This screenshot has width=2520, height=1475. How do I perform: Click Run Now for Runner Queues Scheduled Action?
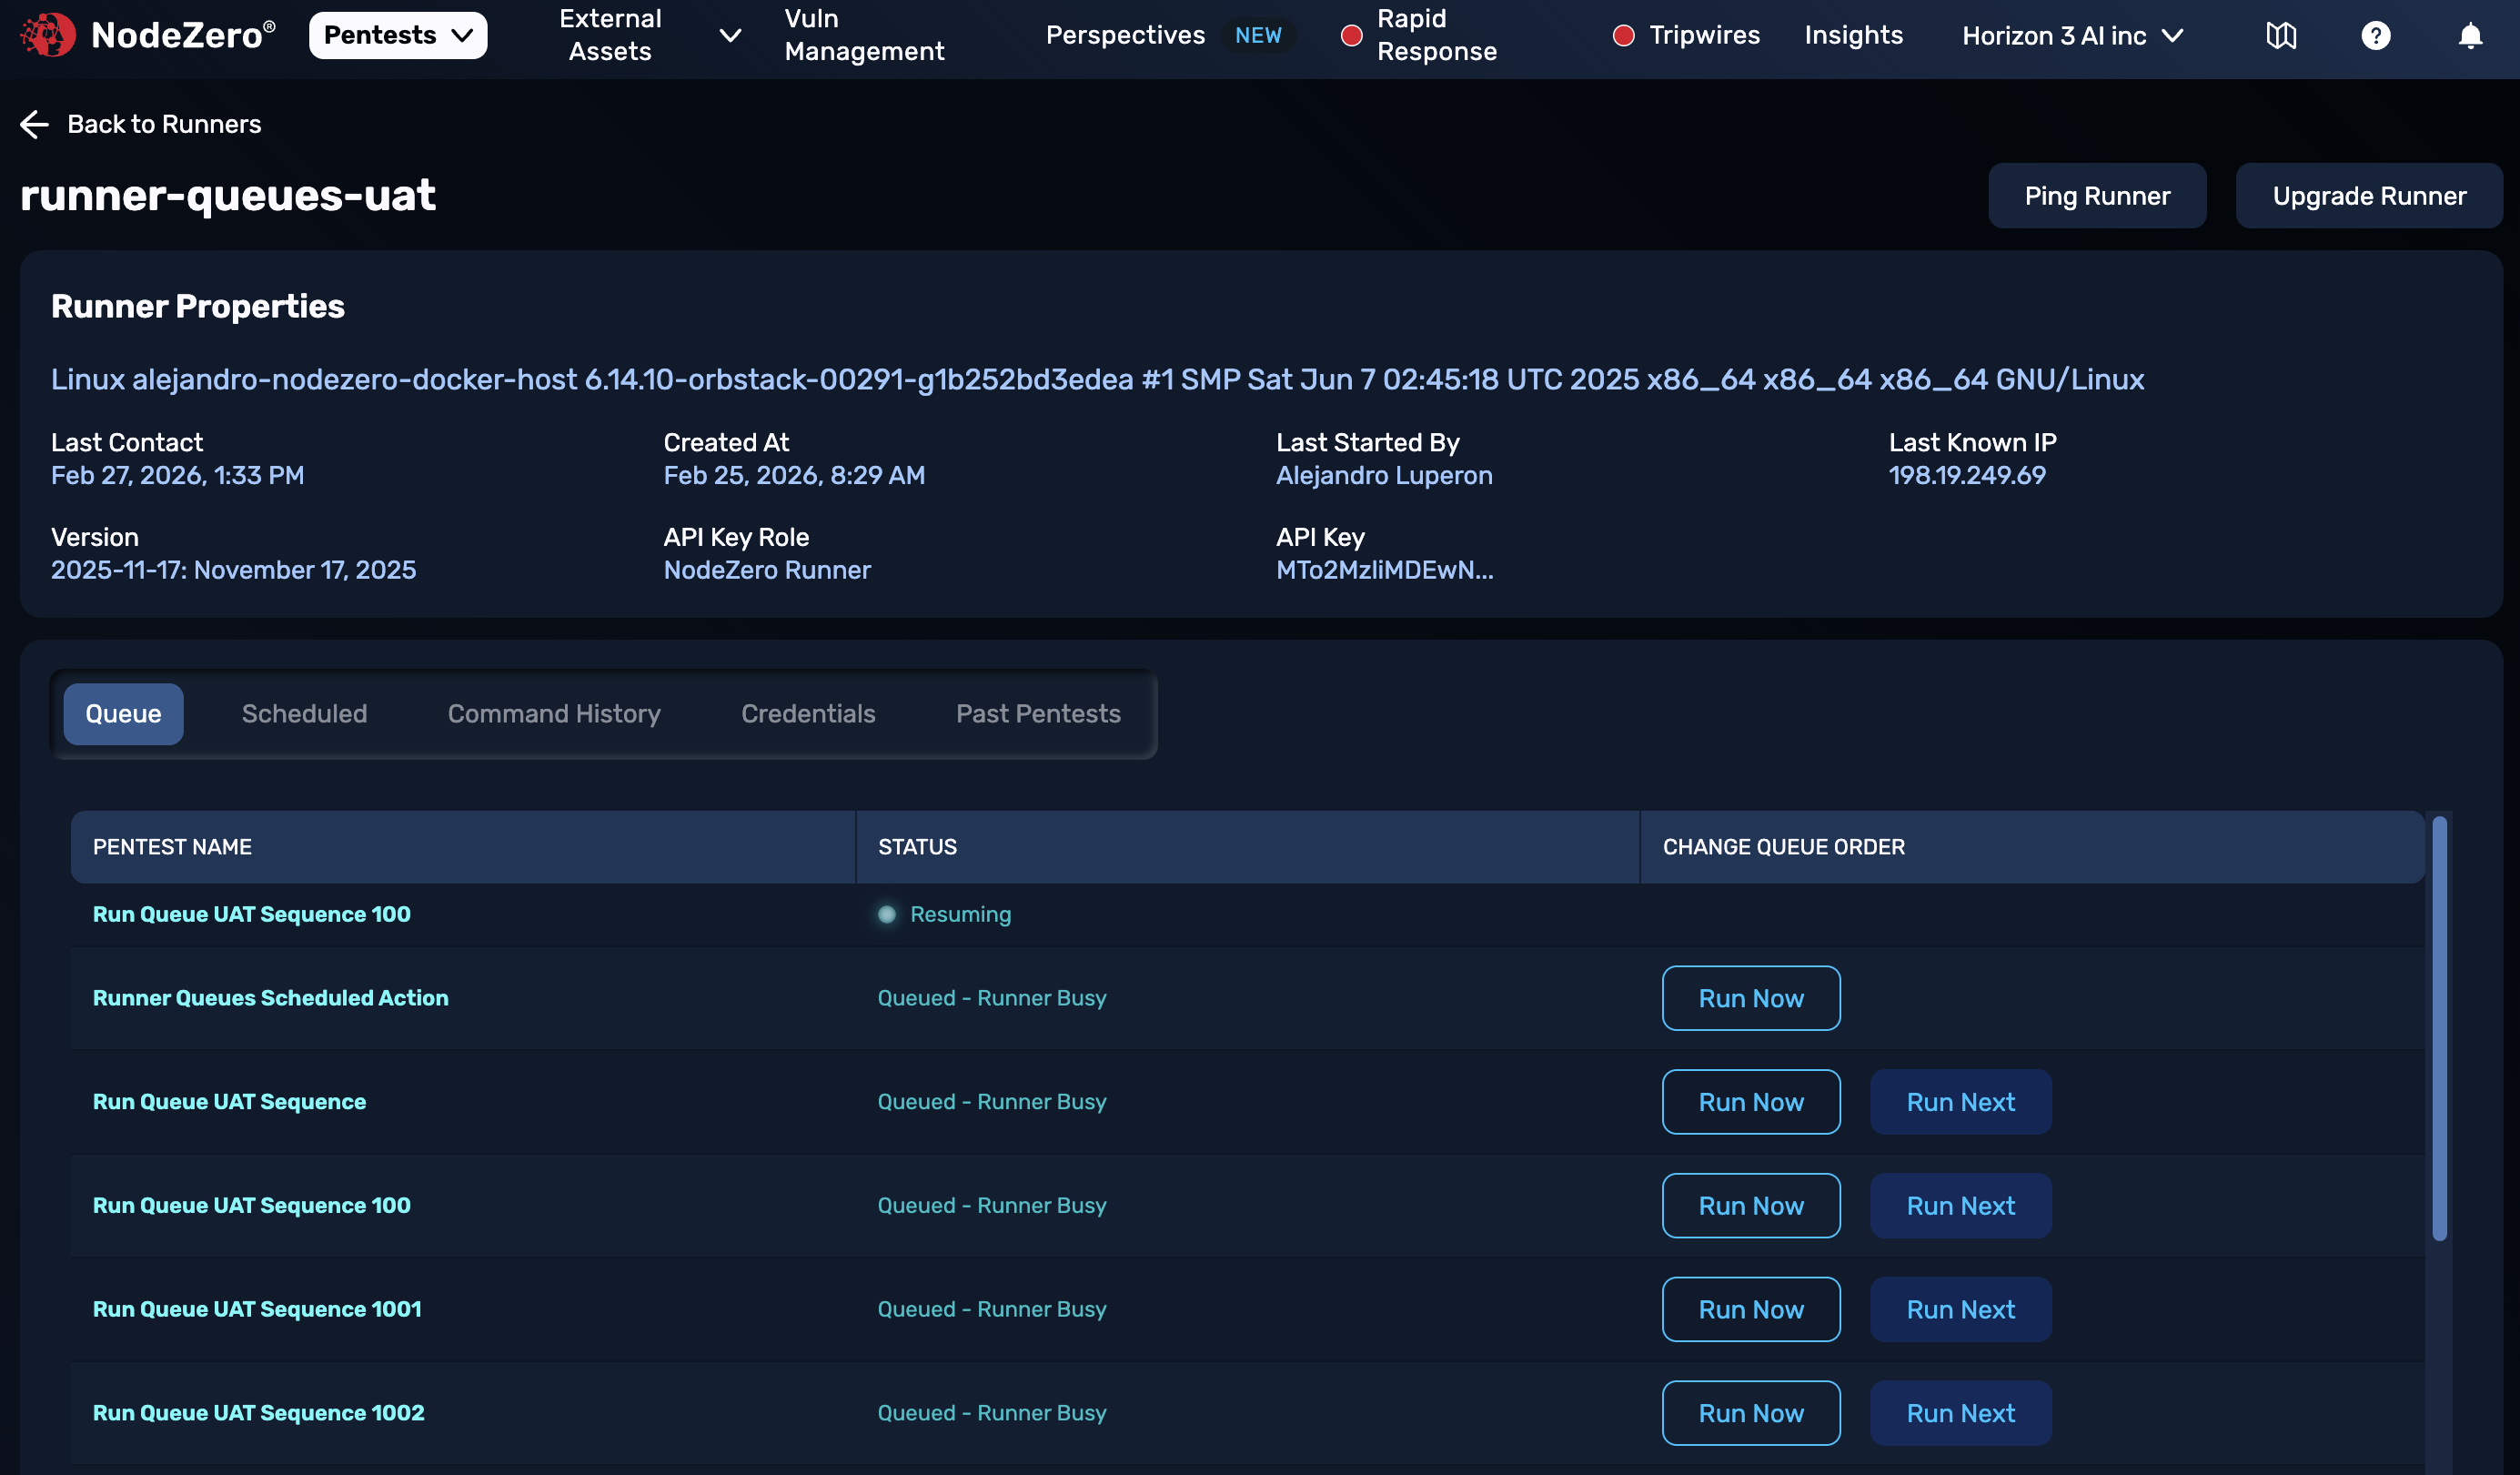pos(1750,998)
